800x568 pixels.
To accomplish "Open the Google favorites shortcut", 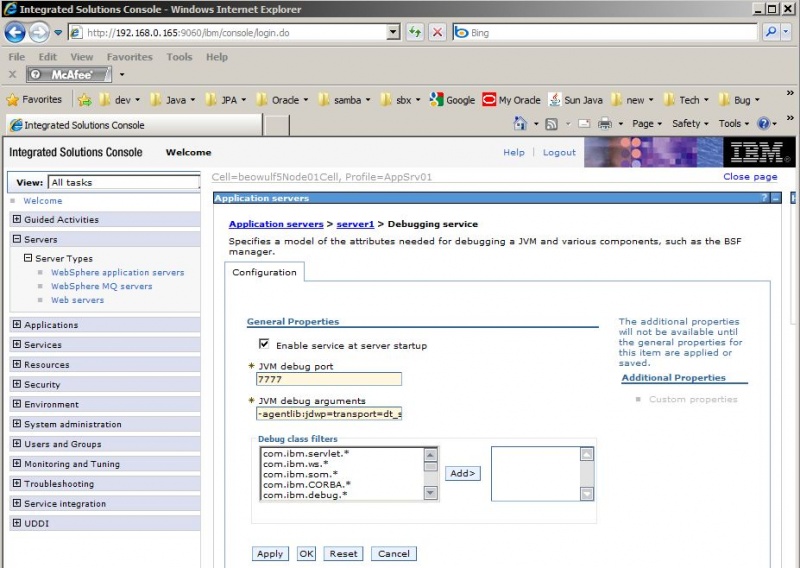I will coord(452,100).
